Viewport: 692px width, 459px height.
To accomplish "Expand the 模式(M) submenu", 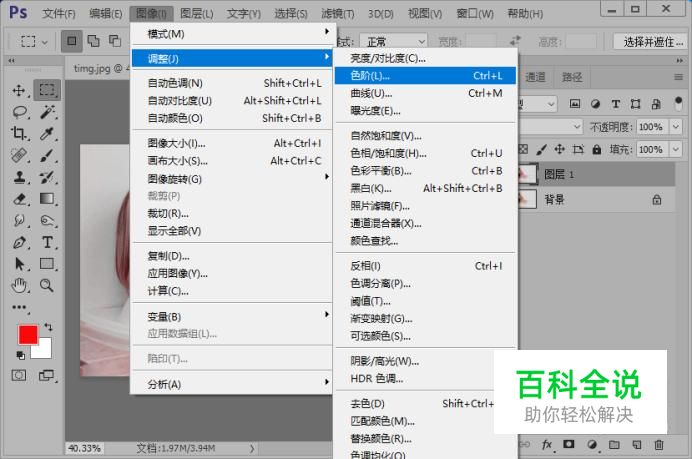I will [x=232, y=34].
